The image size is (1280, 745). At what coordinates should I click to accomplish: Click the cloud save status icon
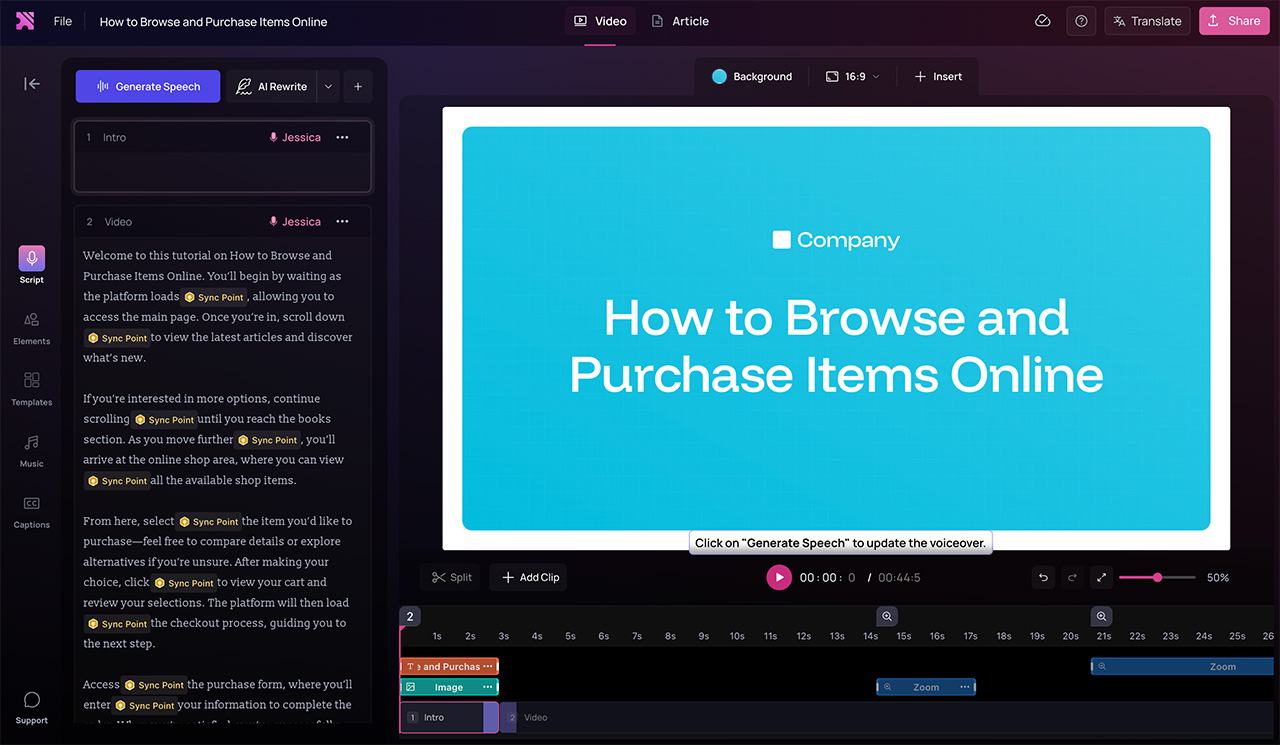(1043, 21)
